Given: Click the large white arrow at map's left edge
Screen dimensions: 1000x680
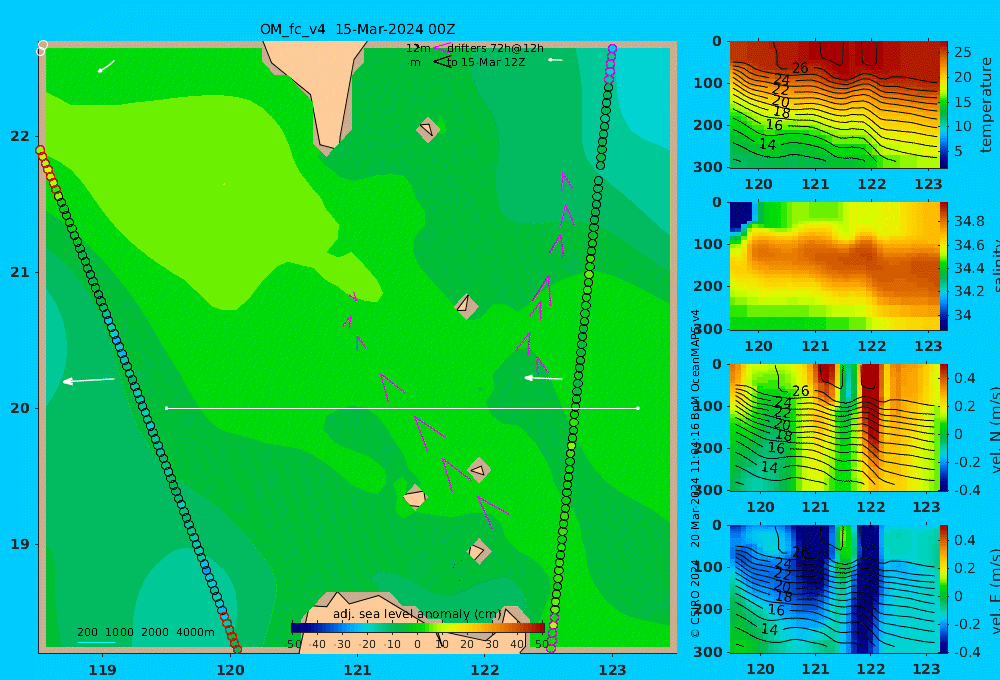Looking at the screenshot, I should coord(88,381).
